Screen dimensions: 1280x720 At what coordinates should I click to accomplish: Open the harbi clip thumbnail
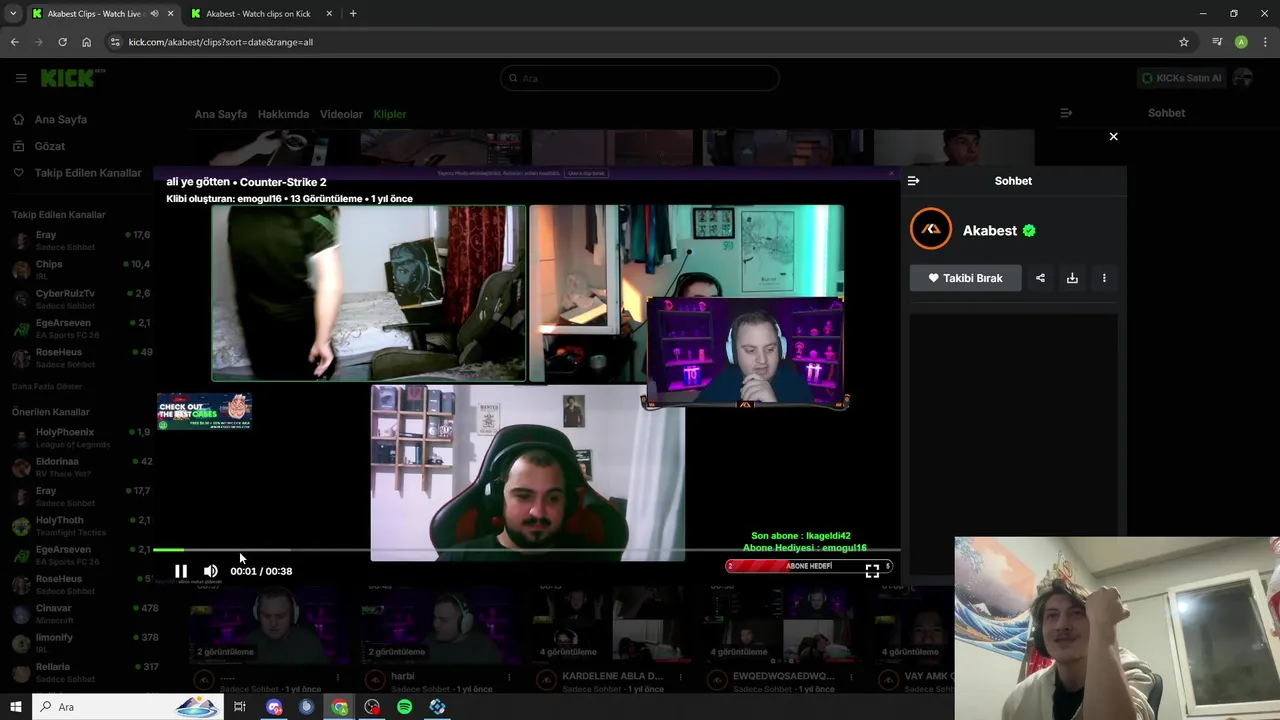click(x=439, y=624)
